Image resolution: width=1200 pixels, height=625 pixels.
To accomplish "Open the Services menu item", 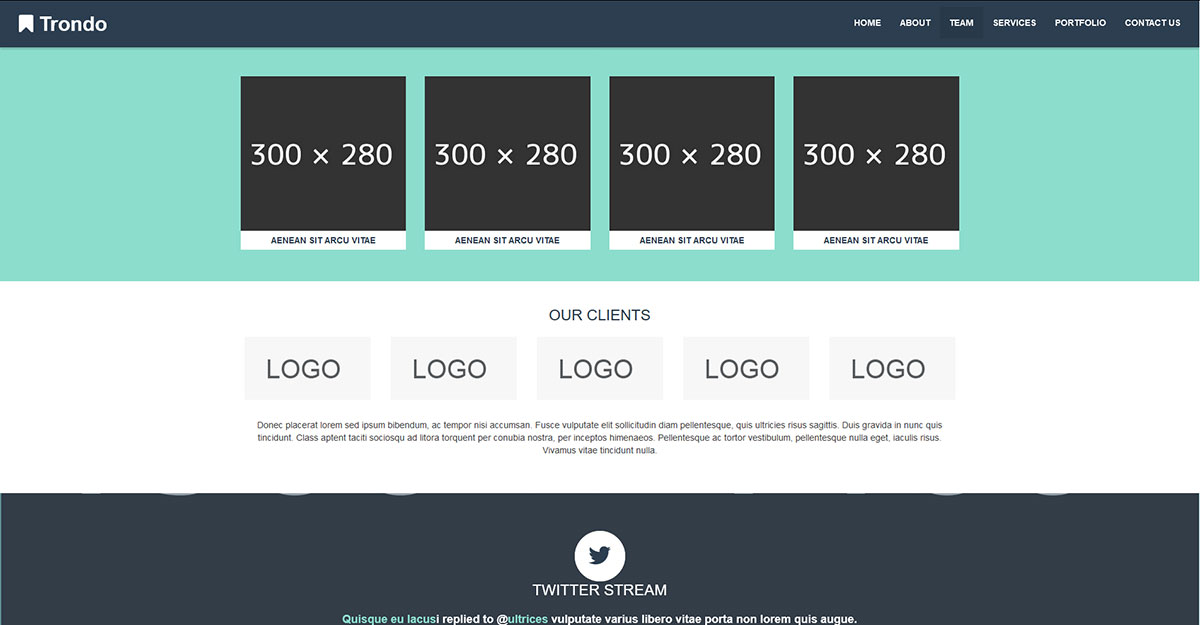I will 1014,23.
